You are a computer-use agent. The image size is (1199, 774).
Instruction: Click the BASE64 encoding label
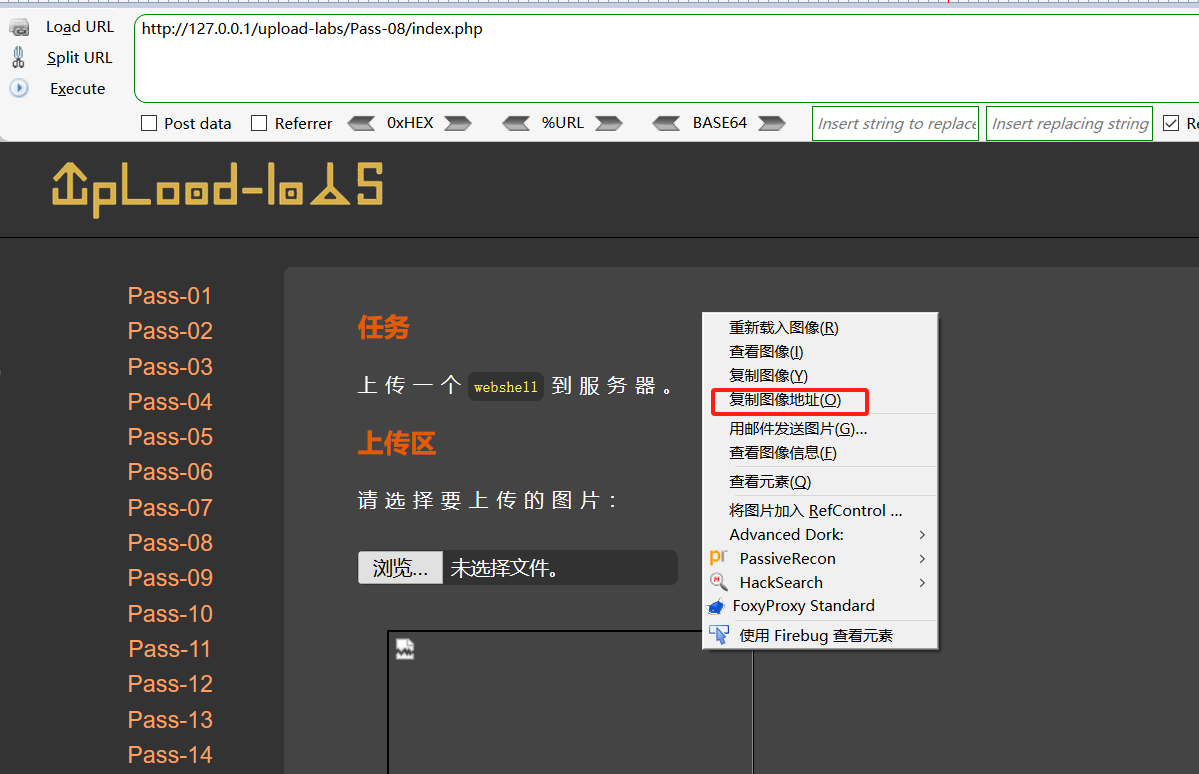point(720,123)
